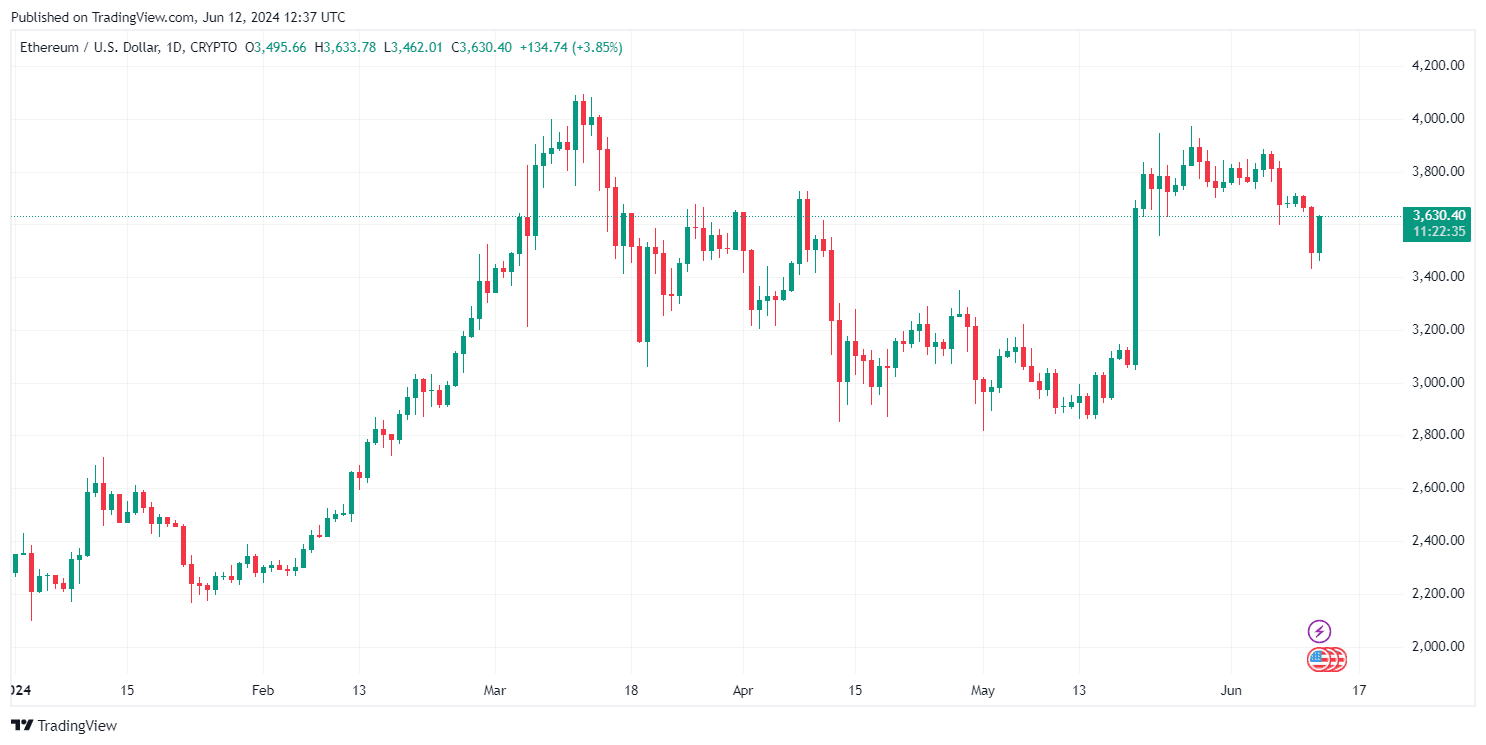Click the 2,600.00 price axis label
This screenshot has height=745, width=1486.
coord(1438,487)
